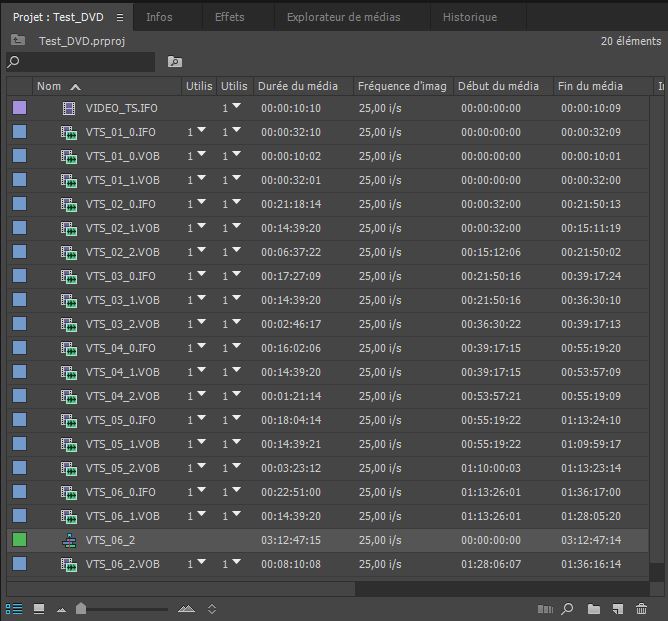
Task: Open the Projet panel menu icon
Action: (x=120, y=17)
